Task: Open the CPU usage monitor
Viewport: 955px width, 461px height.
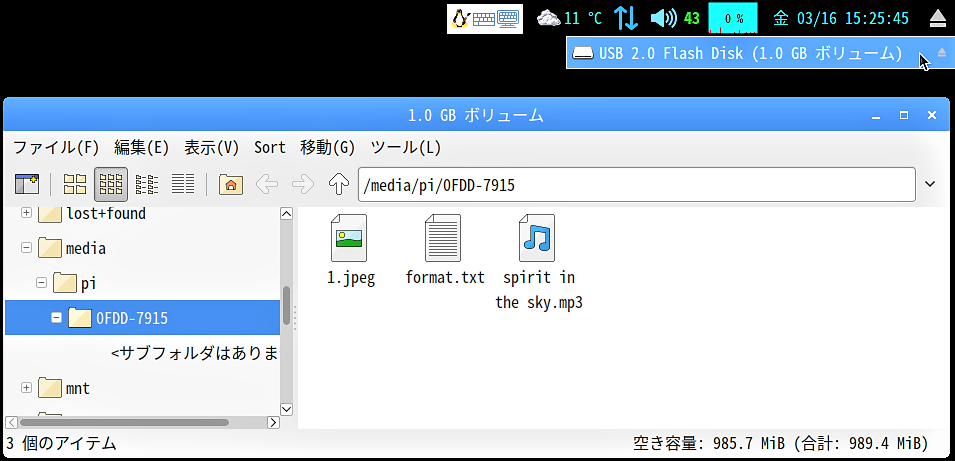Action: (733, 18)
